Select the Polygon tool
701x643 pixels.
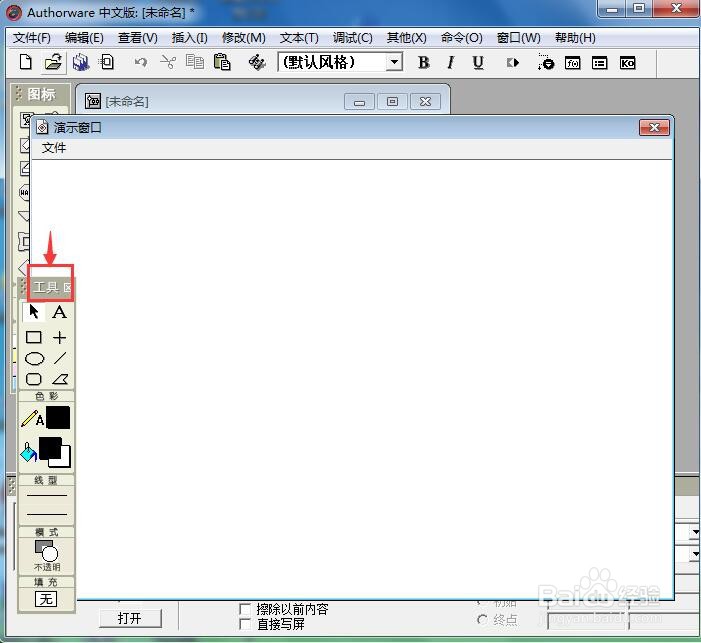[60, 379]
